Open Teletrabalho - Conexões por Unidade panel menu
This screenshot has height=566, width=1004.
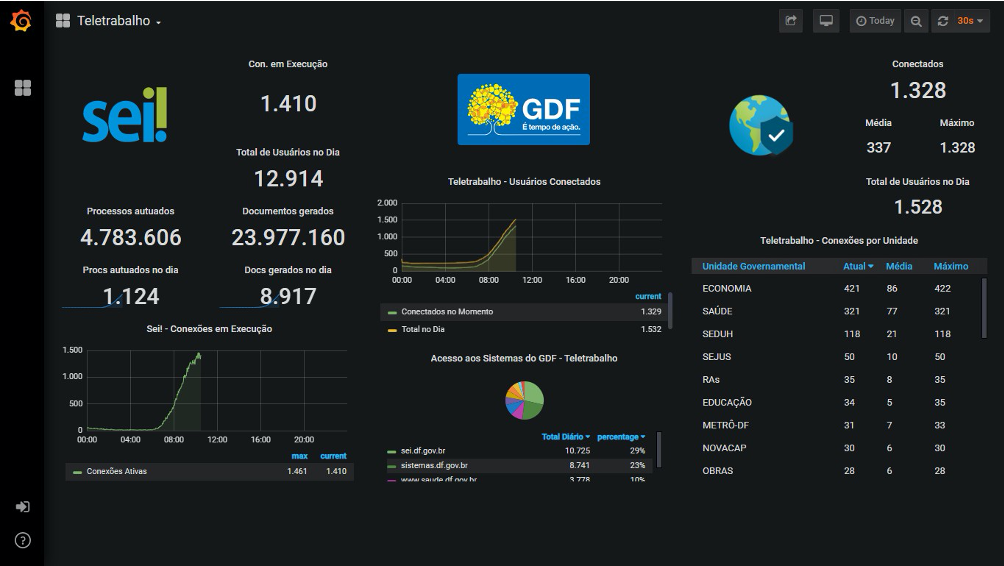coord(839,241)
